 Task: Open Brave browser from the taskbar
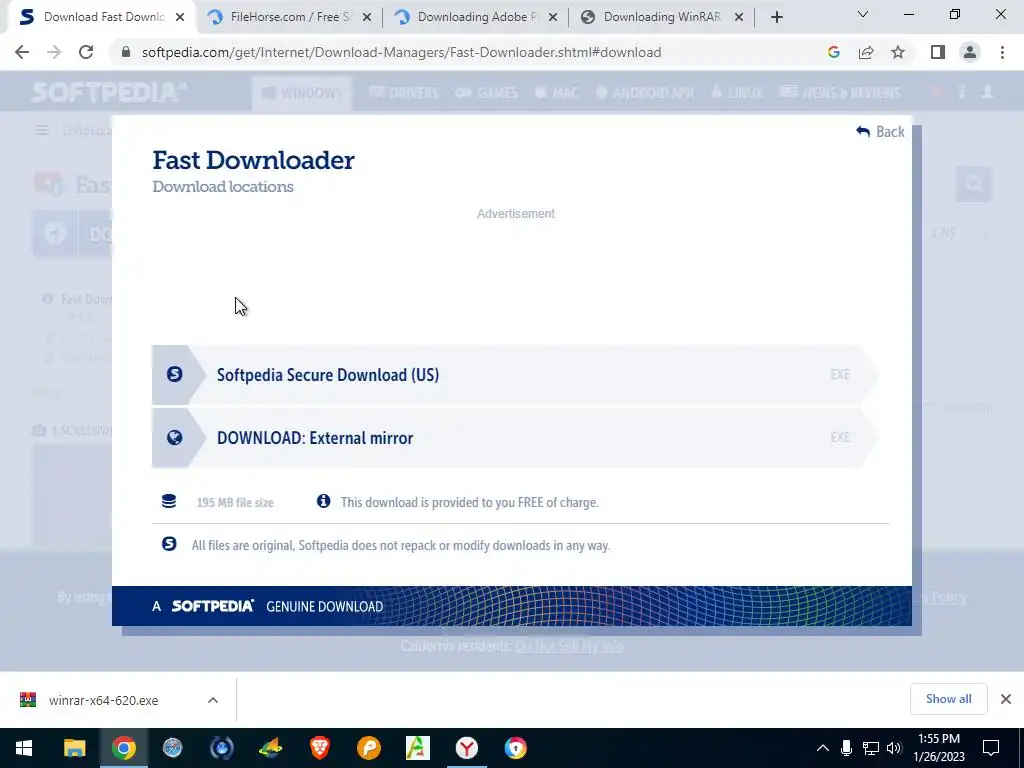tap(319, 748)
